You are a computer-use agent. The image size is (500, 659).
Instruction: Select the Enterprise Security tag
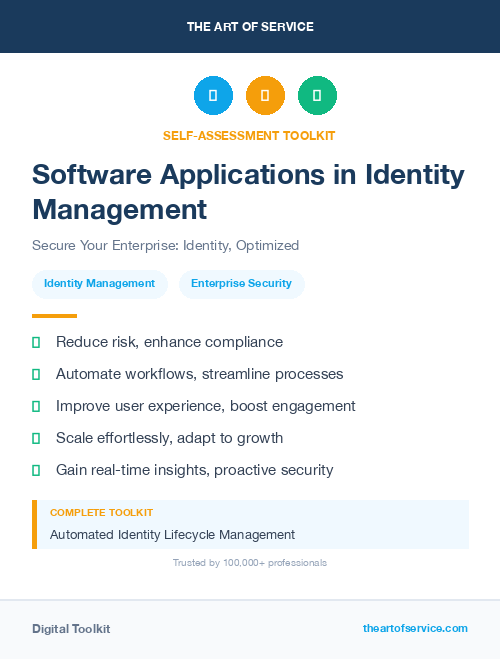tap(242, 284)
